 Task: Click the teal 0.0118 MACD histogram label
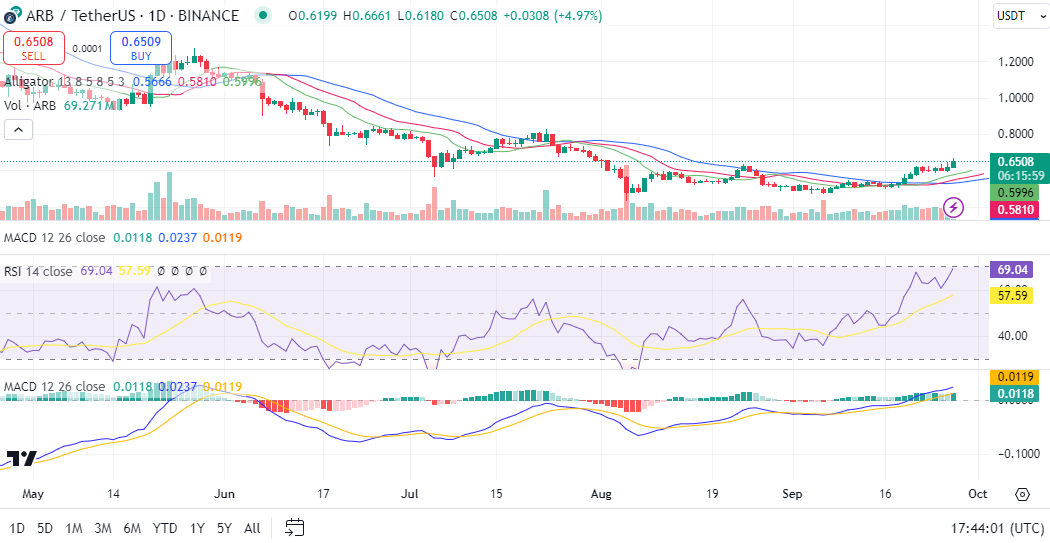point(1014,394)
